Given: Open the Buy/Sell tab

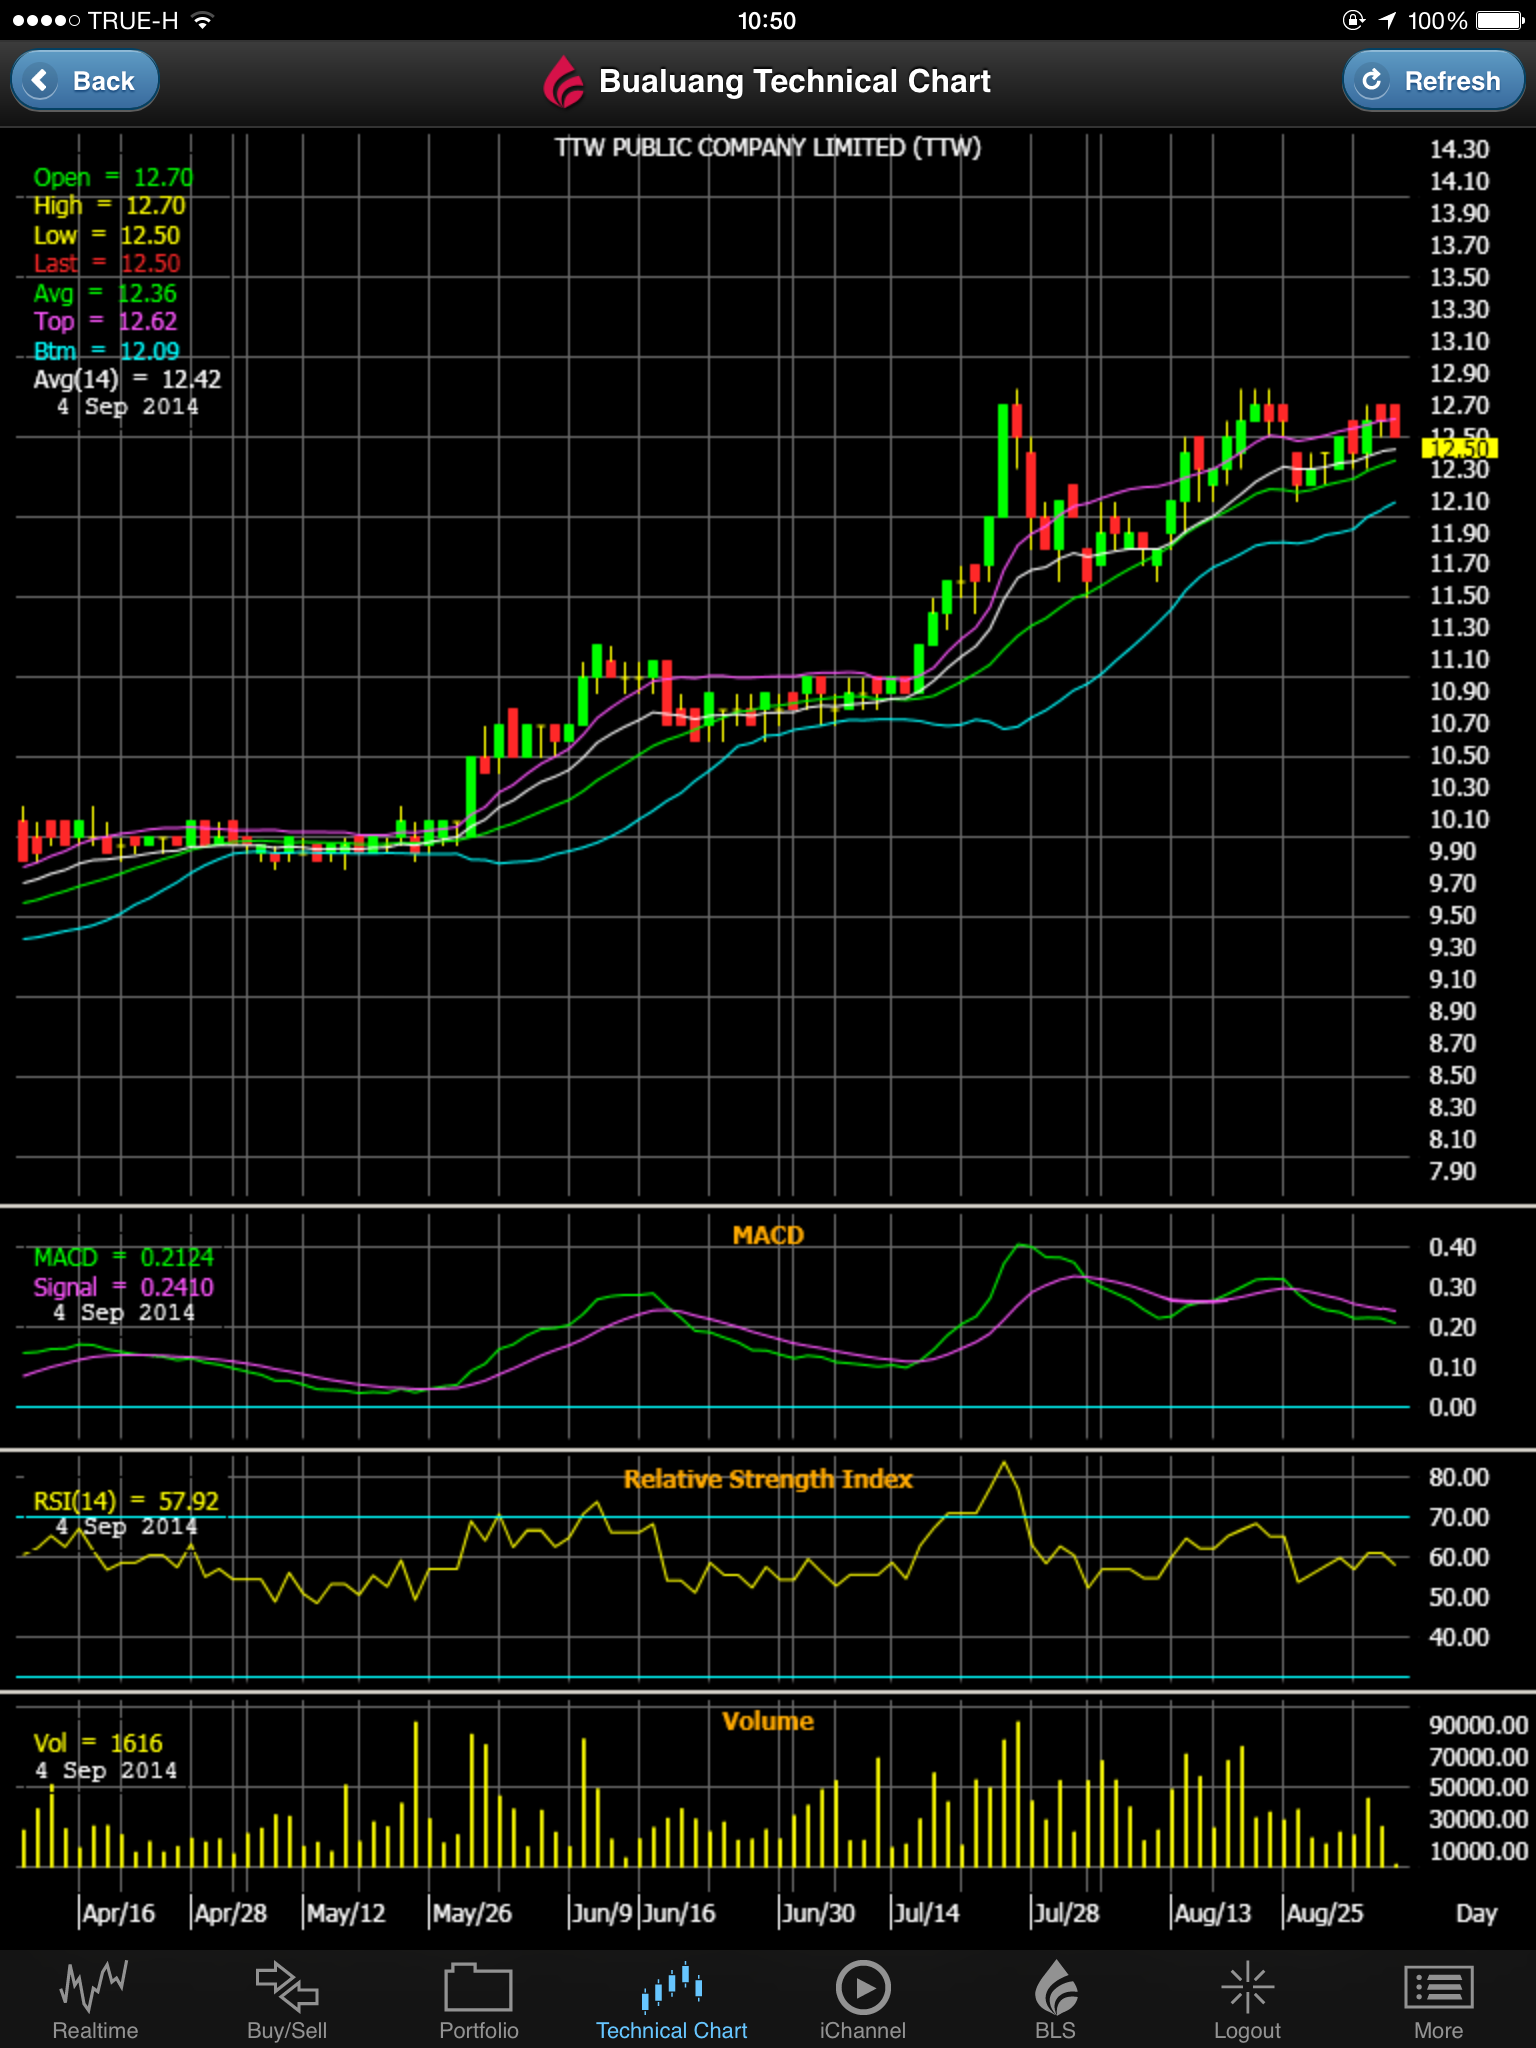Looking at the screenshot, I should coord(287,2000).
